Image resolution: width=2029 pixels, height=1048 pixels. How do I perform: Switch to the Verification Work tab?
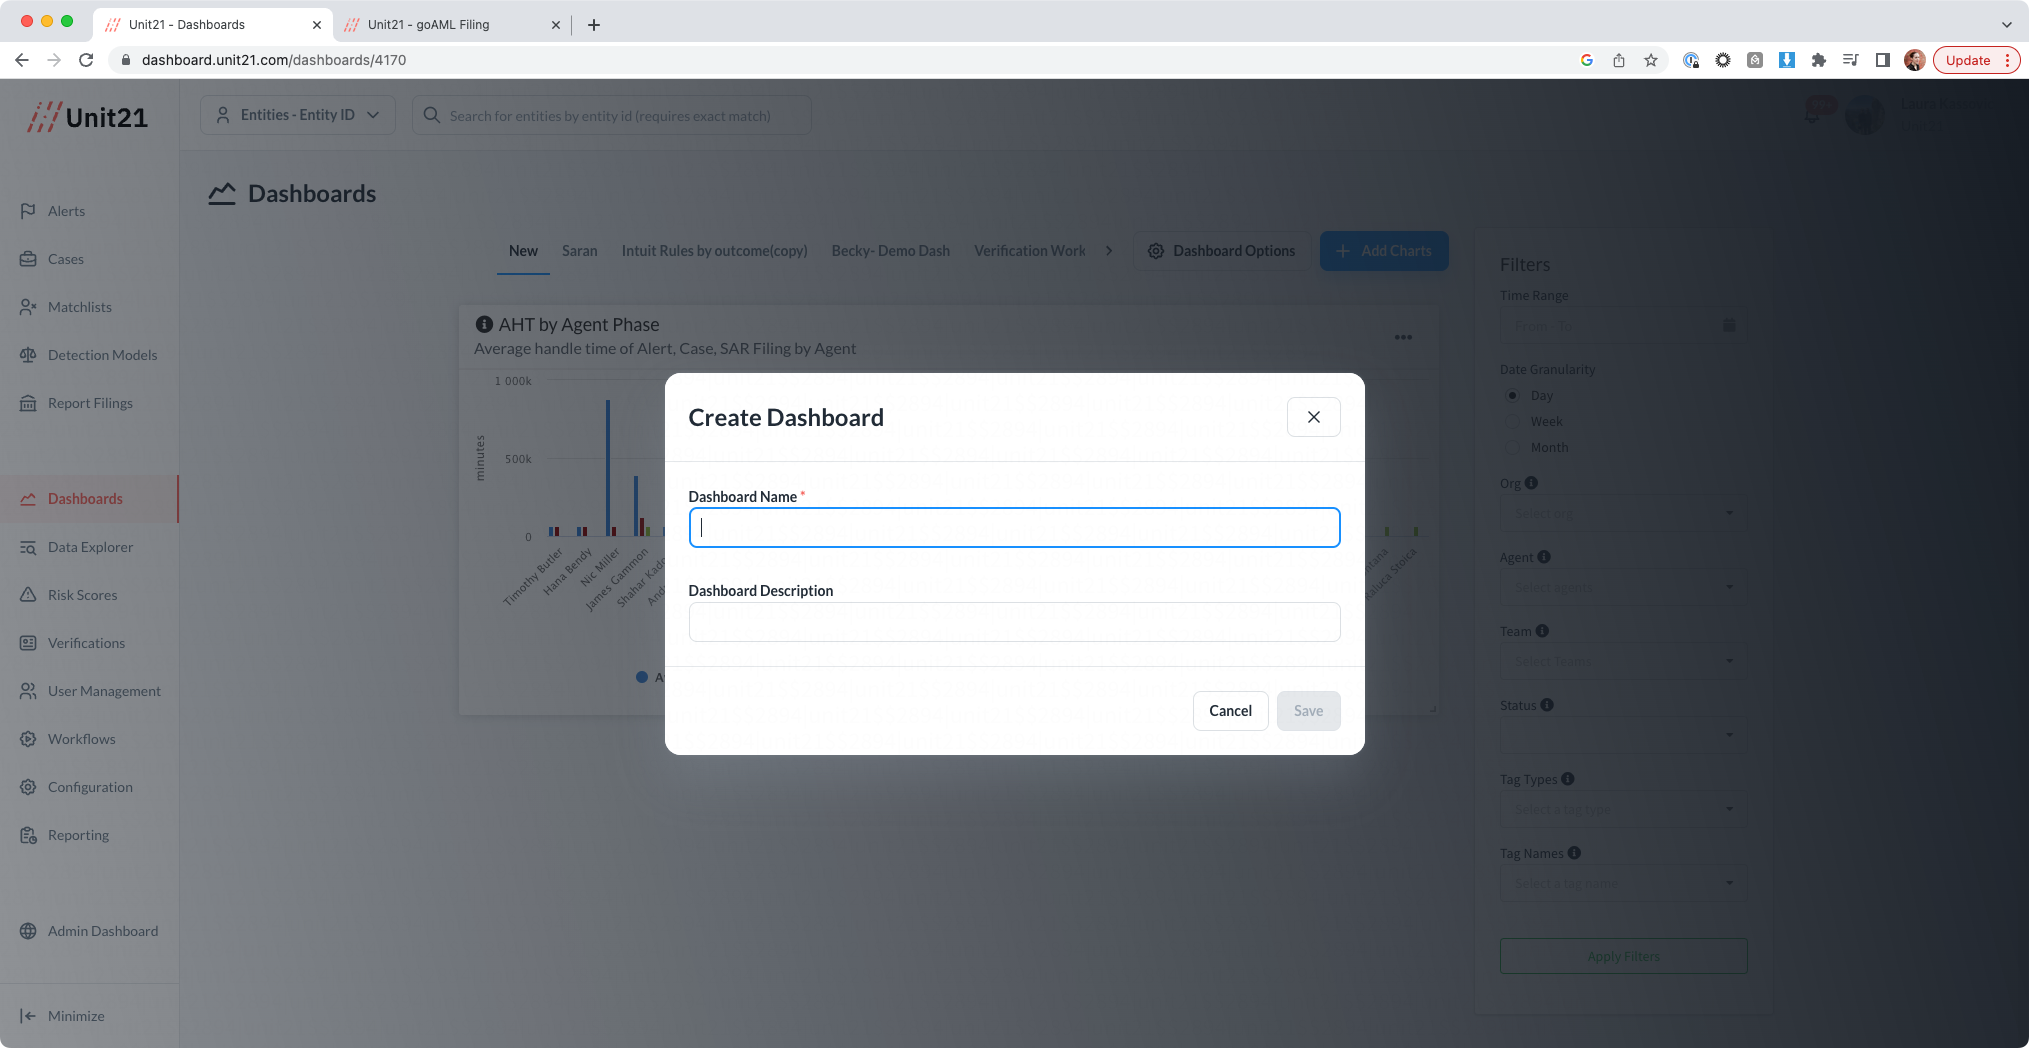pyautogui.click(x=1029, y=251)
